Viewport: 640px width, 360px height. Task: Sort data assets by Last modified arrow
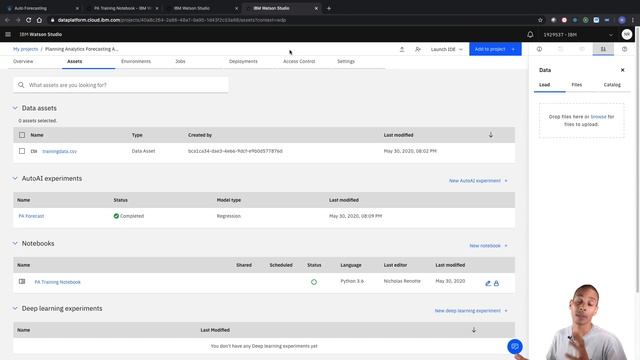pyautogui.click(x=491, y=135)
